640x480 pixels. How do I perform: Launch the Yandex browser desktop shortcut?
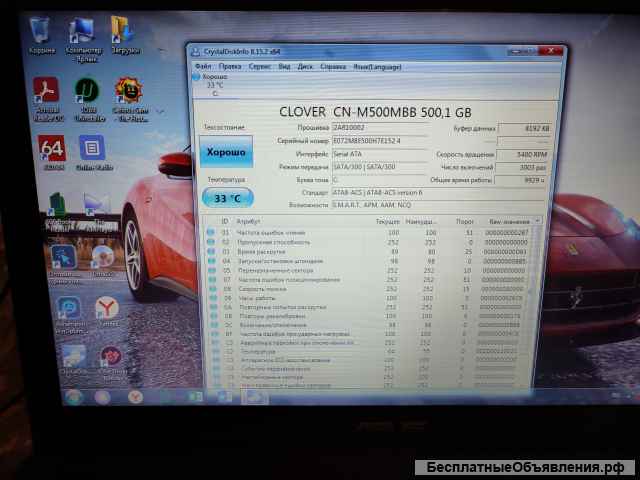pyautogui.click(x=106, y=310)
